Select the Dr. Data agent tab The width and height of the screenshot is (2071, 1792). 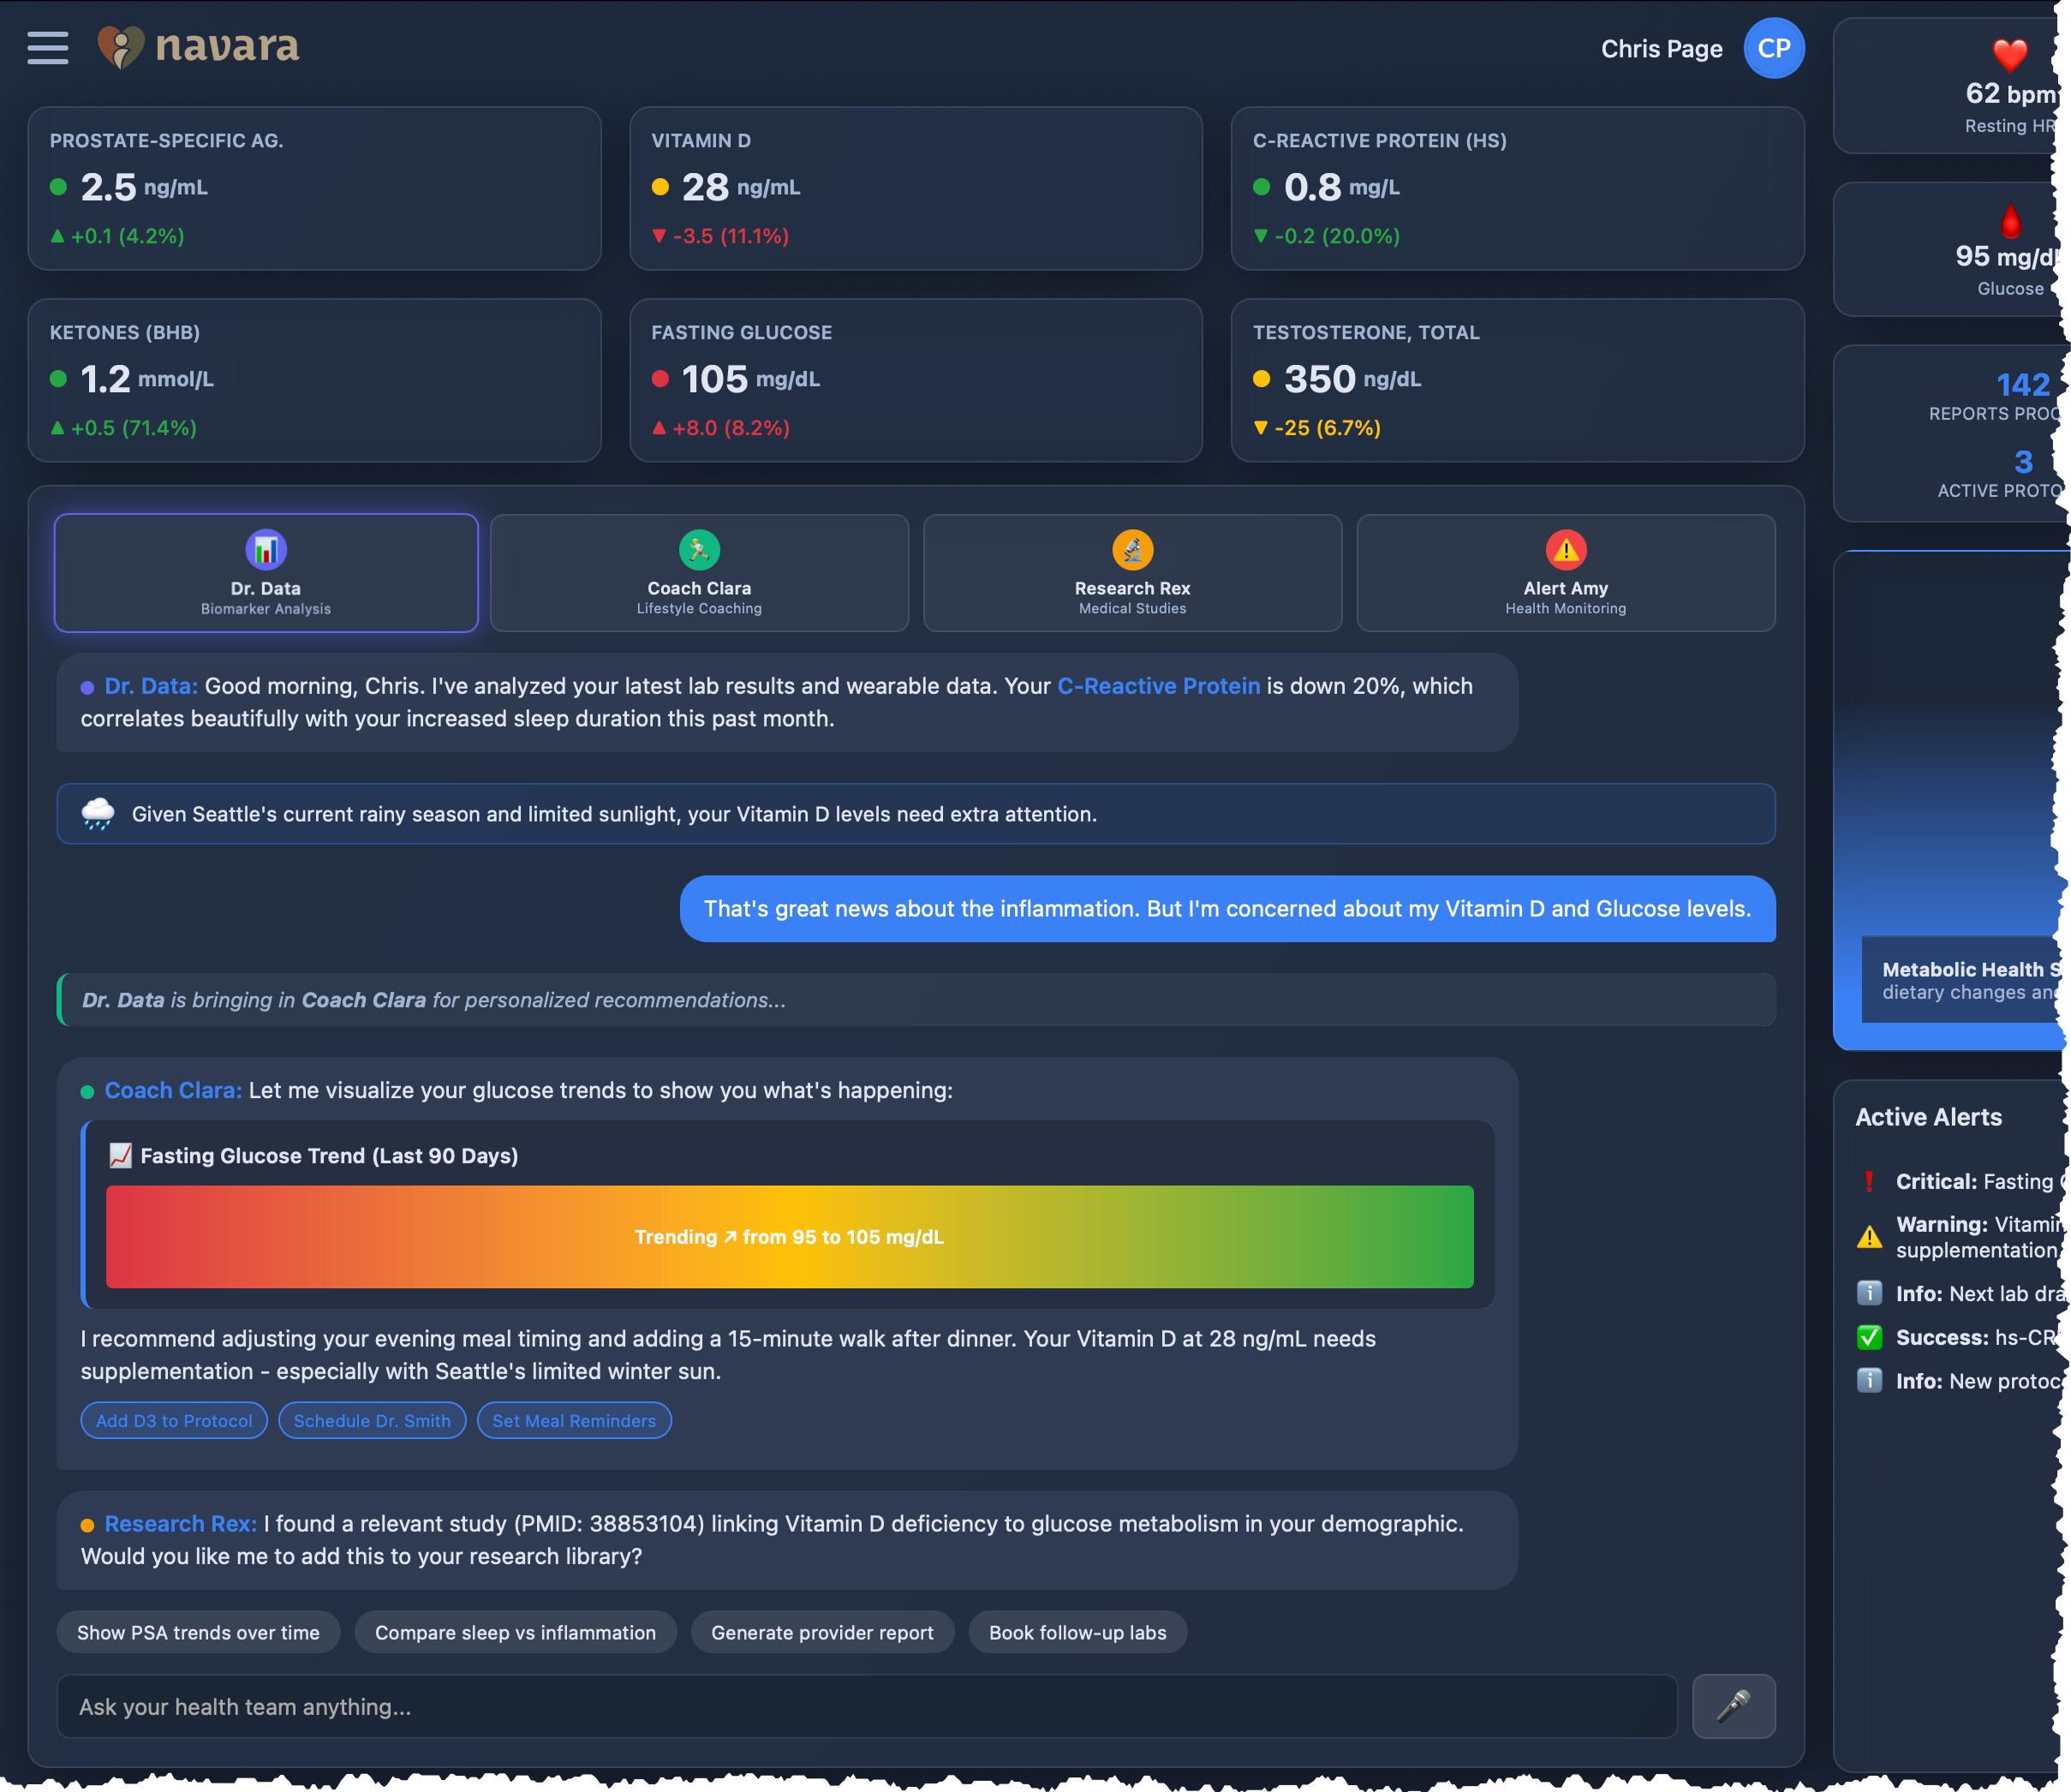pos(266,573)
